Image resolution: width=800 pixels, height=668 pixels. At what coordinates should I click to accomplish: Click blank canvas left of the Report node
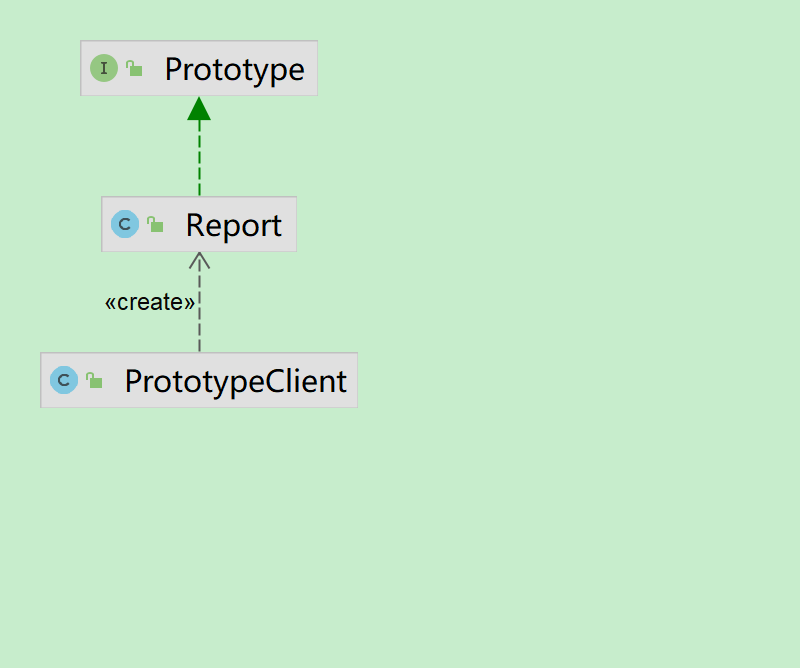click(50, 224)
